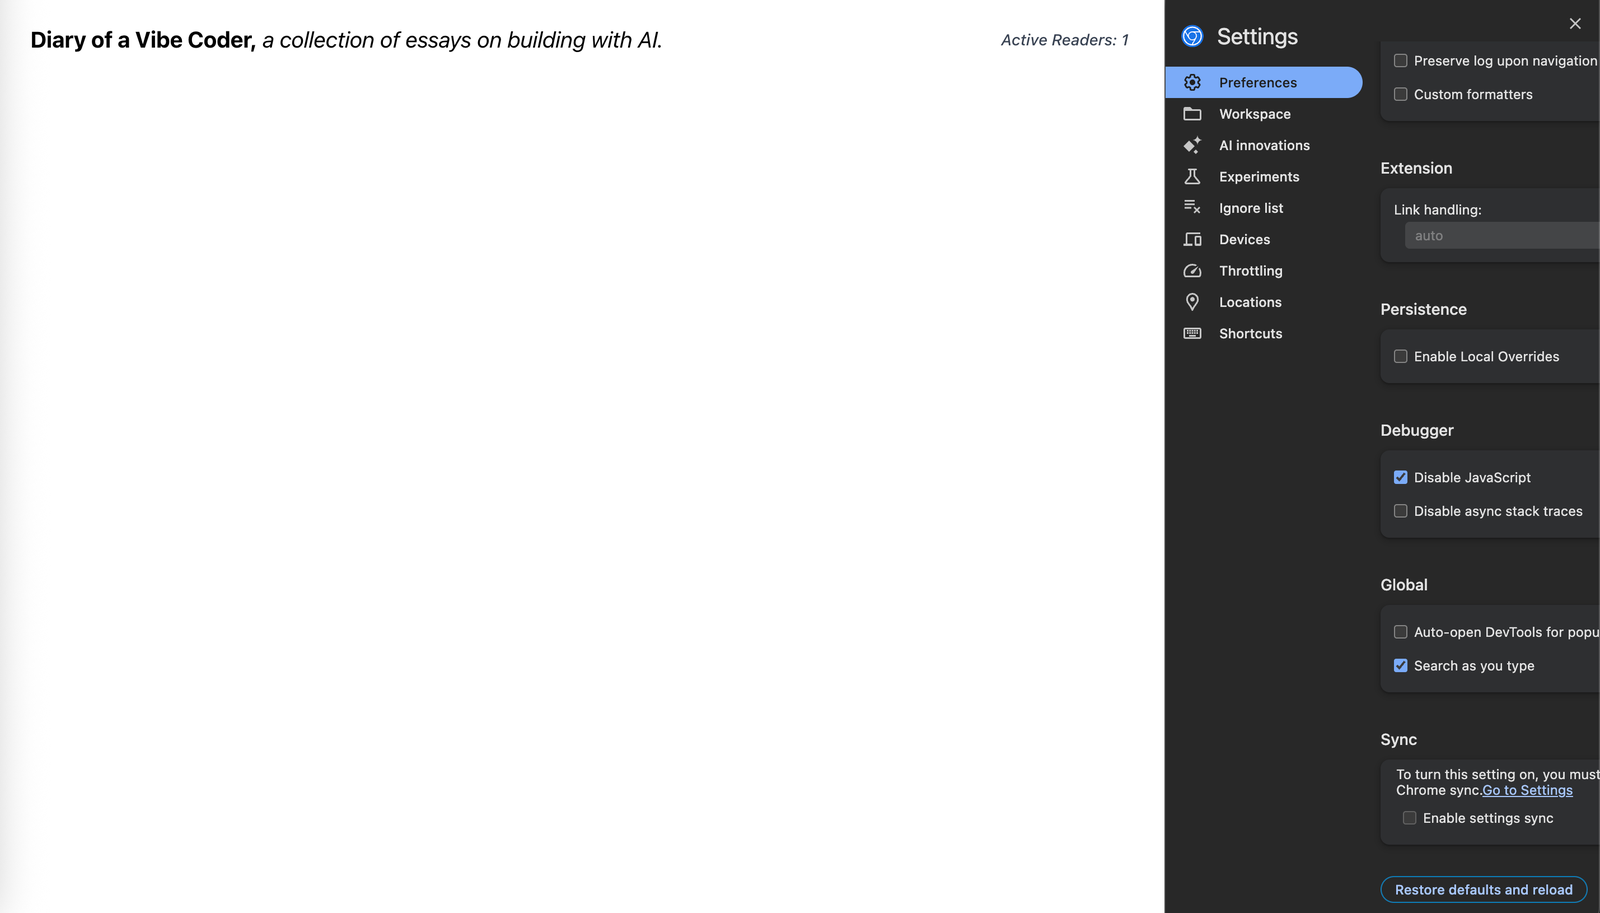Screen dimensions: 1600x913
Task: Click the Locations pin icon
Action: tap(1192, 302)
